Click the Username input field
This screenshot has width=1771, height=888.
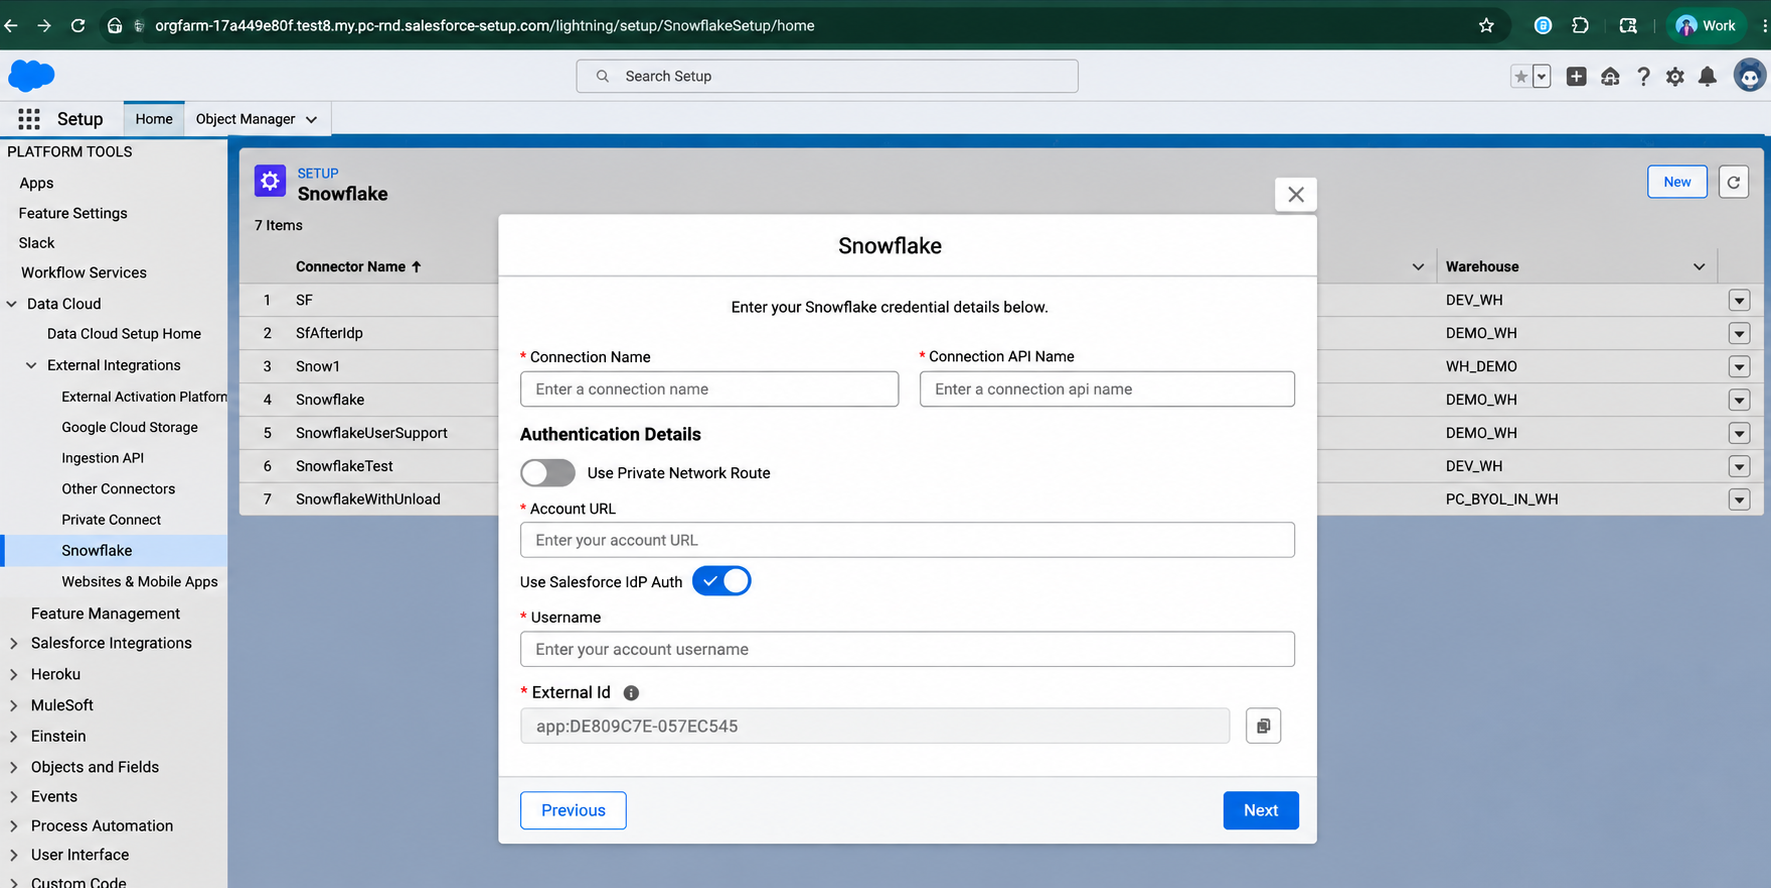pyautogui.click(x=907, y=649)
